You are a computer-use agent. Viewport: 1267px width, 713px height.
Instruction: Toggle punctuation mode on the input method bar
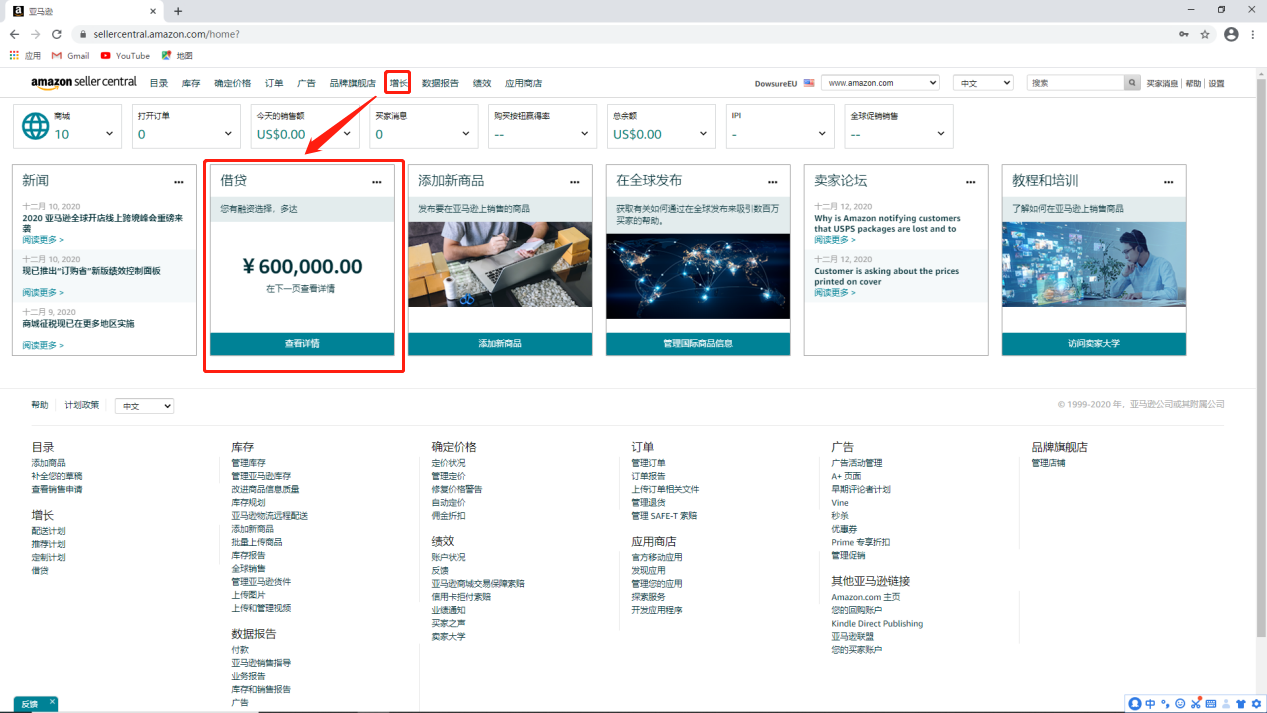pyautogui.click(x=1165, y=703)
